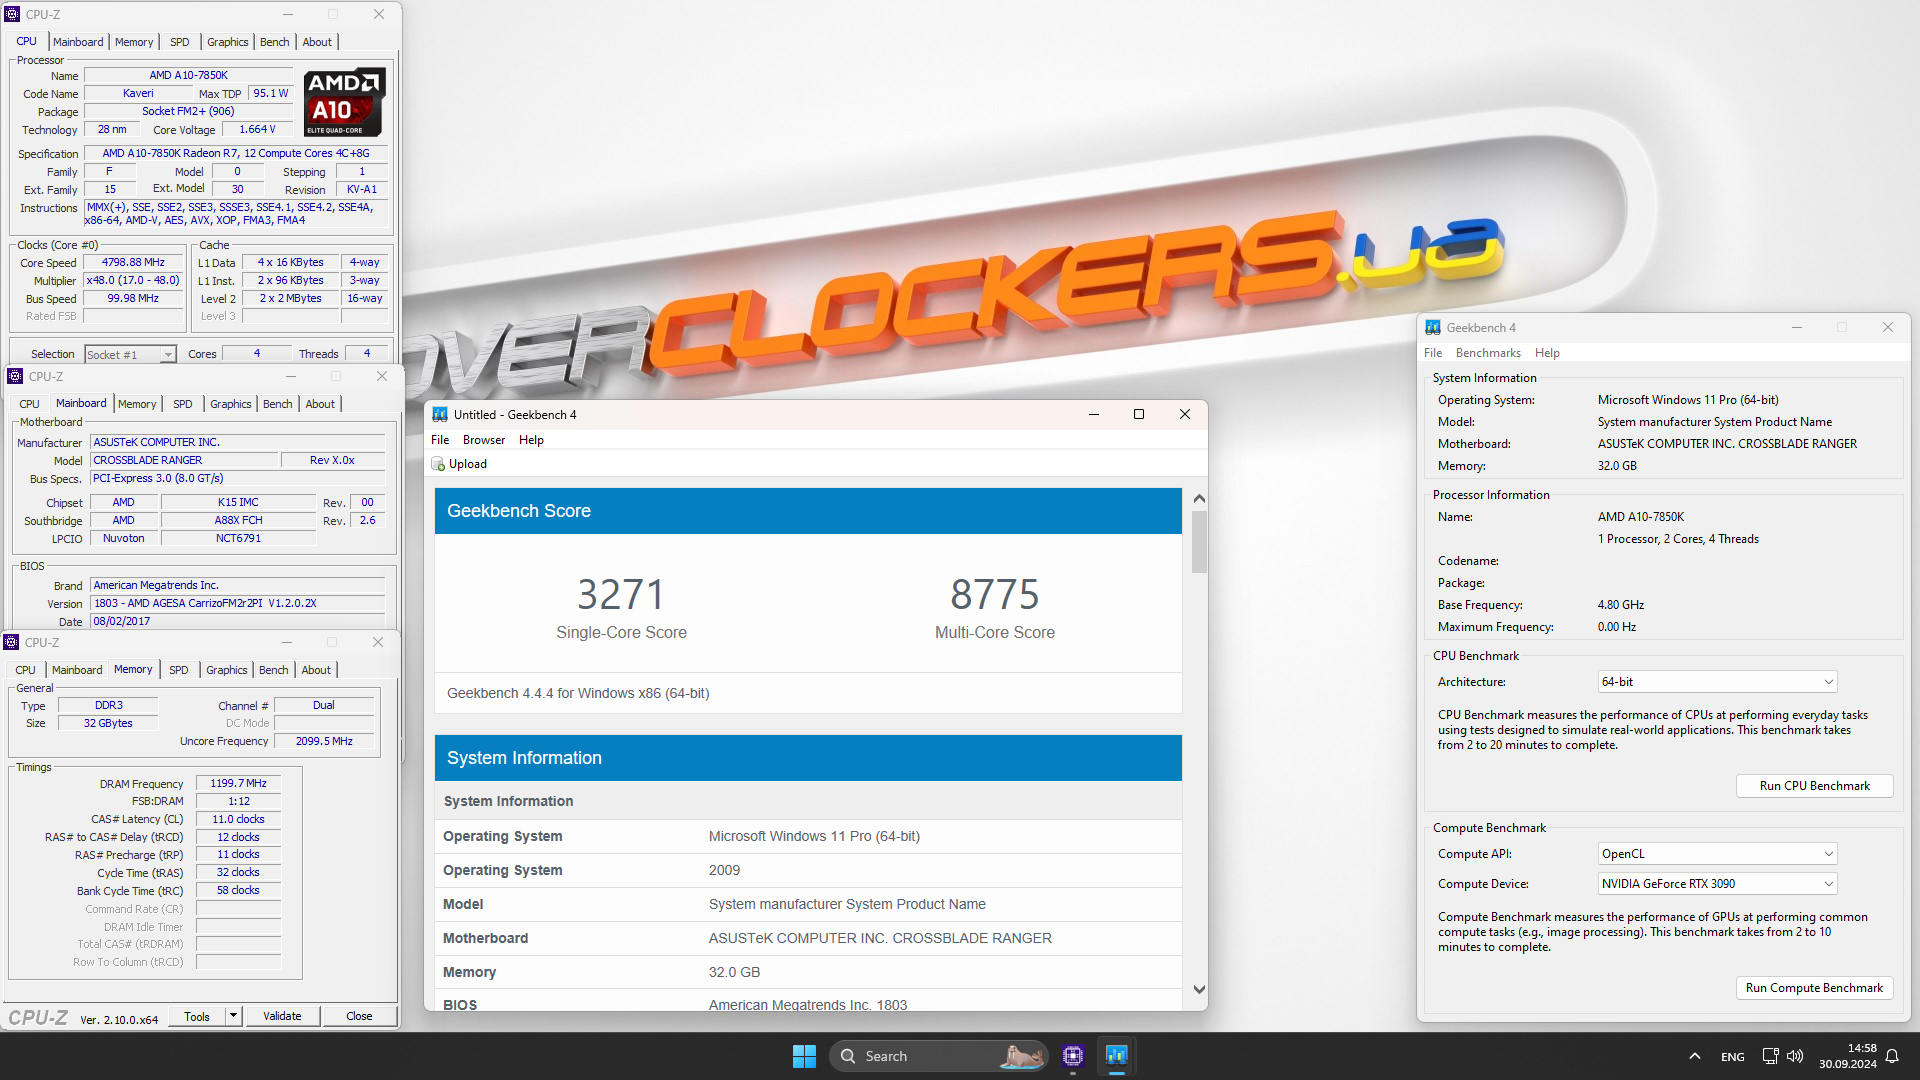The height and width of the screenshot is (1080, 1920).
Task: Click Geekbench icon in the taskbar
Action: tap(1116, 1056)
